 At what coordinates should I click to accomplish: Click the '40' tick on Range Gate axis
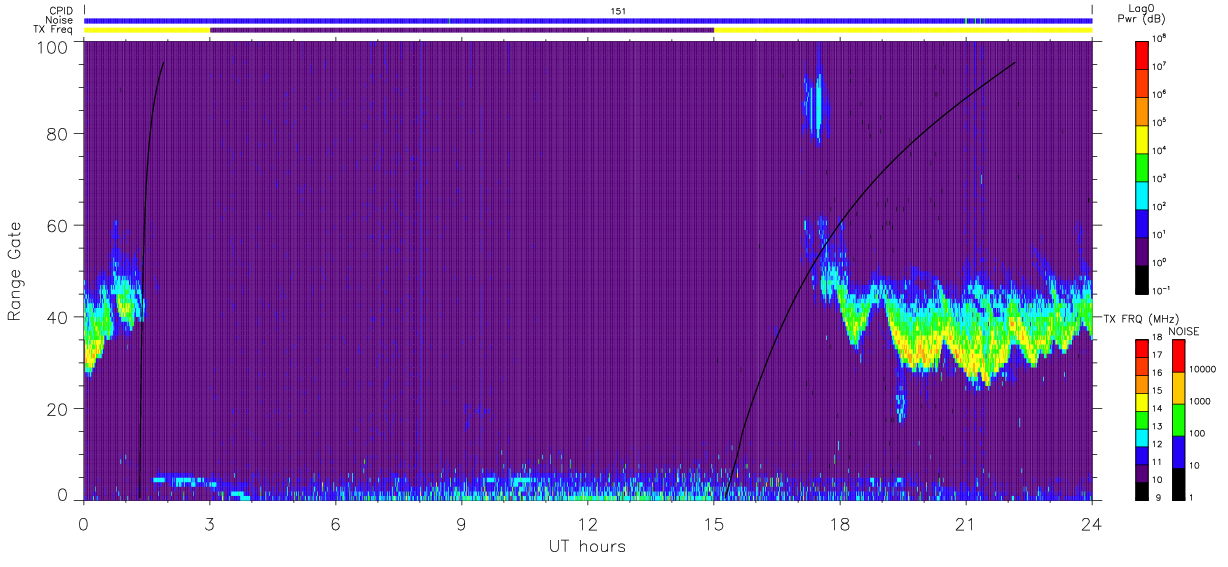point(58,317)
